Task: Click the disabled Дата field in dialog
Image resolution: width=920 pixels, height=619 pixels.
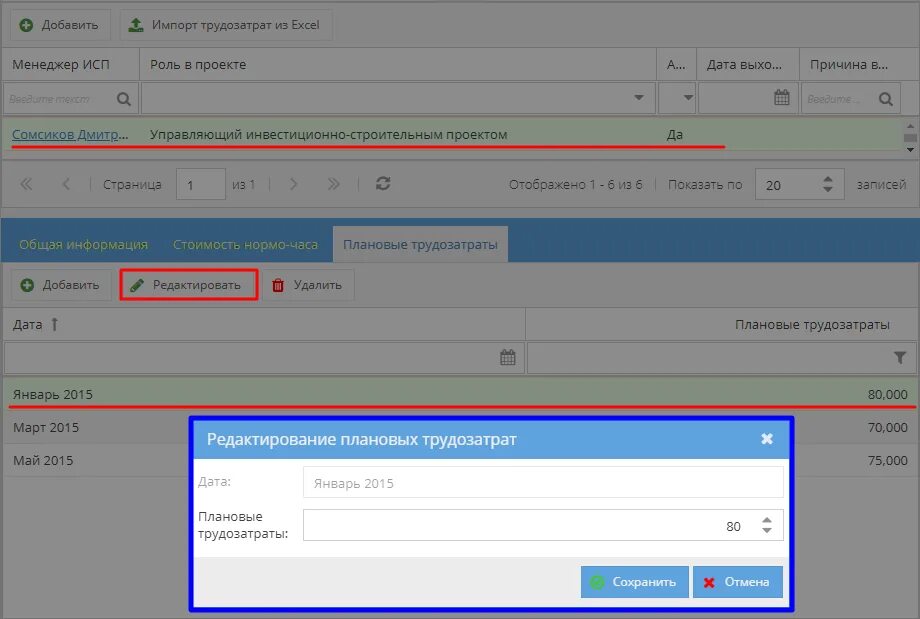Action: point(543,483)
